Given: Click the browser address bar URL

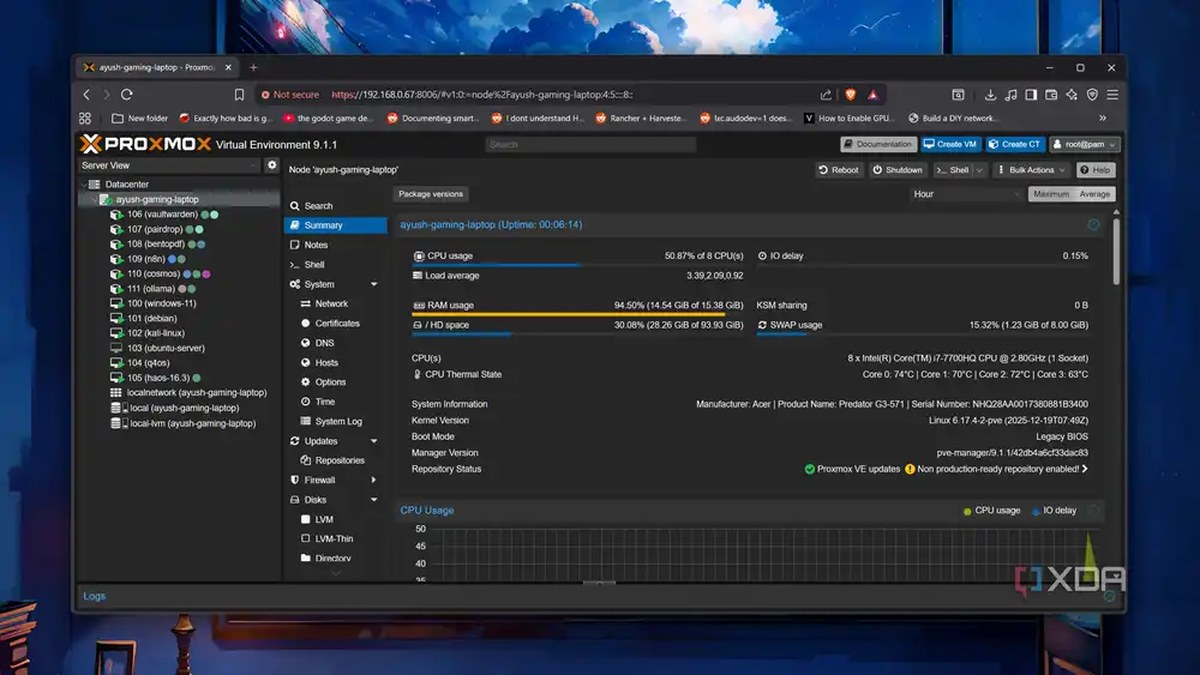Looking at the screenshot, I should 481,94.
